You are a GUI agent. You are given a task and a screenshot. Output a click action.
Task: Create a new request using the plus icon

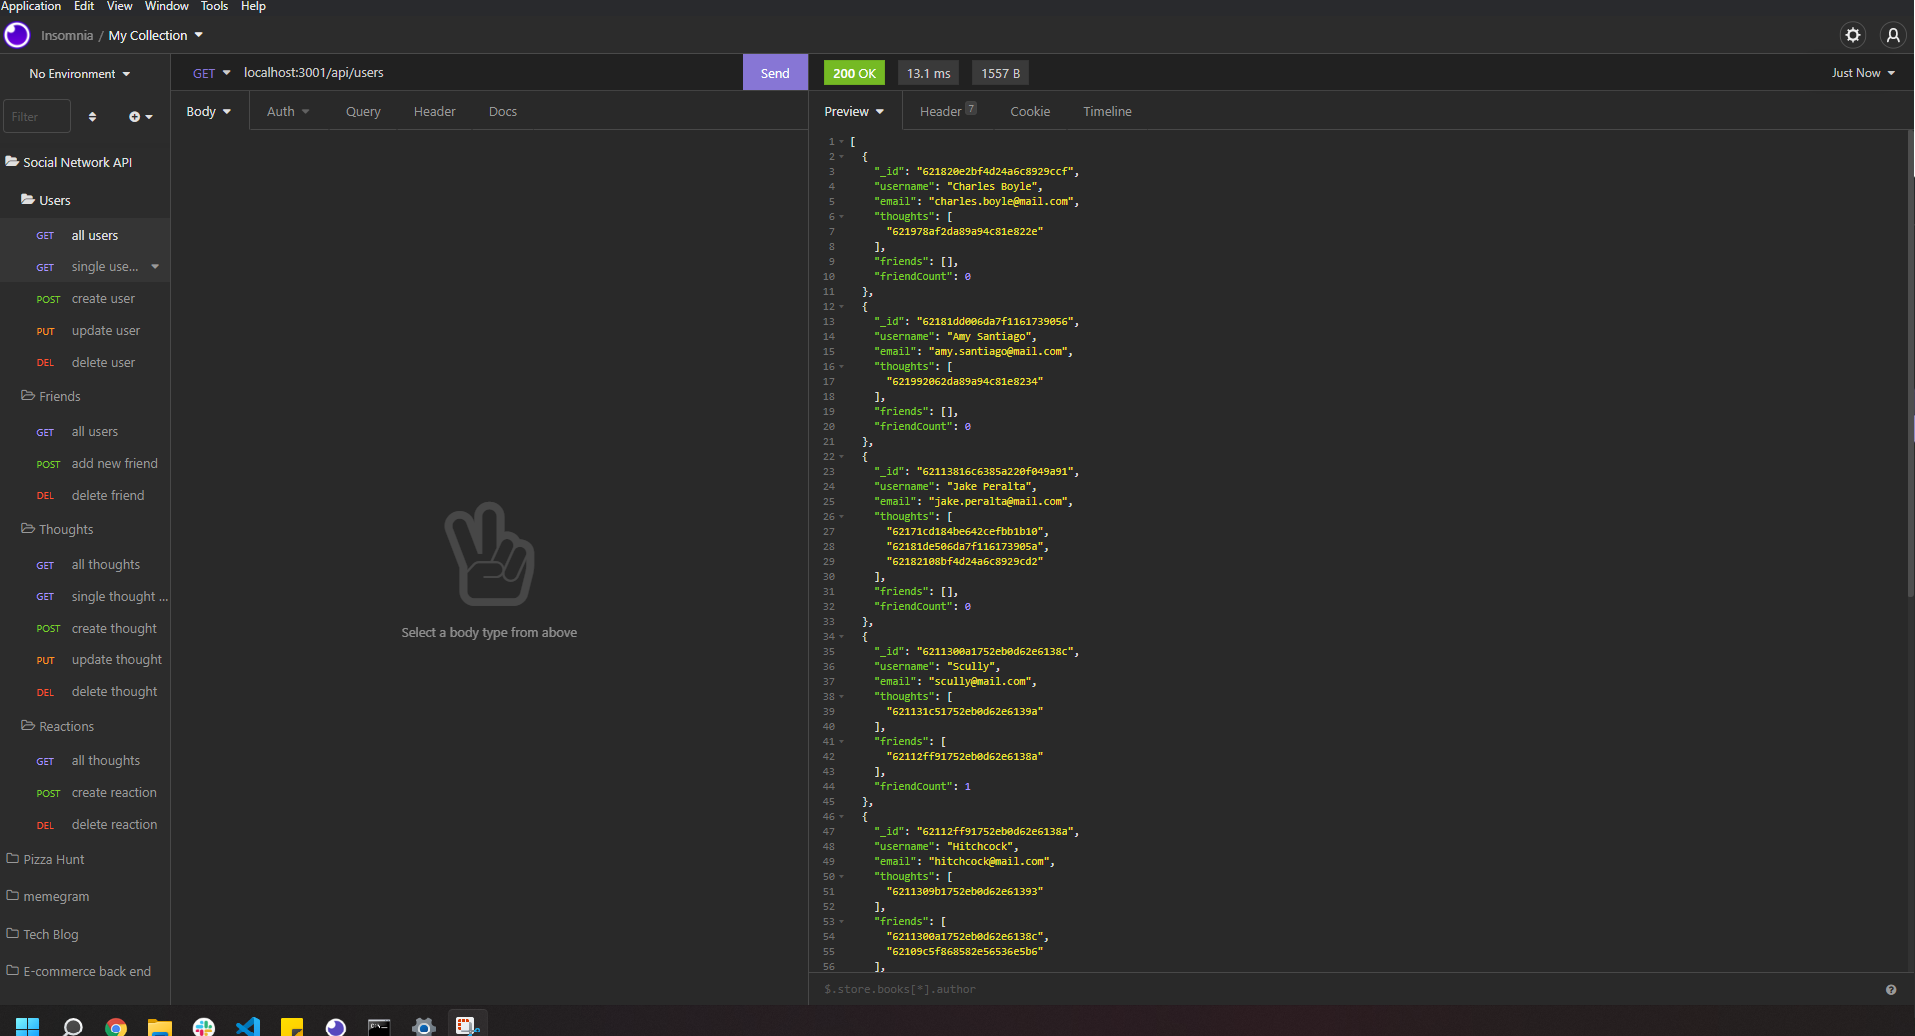(x=136, y=116)
